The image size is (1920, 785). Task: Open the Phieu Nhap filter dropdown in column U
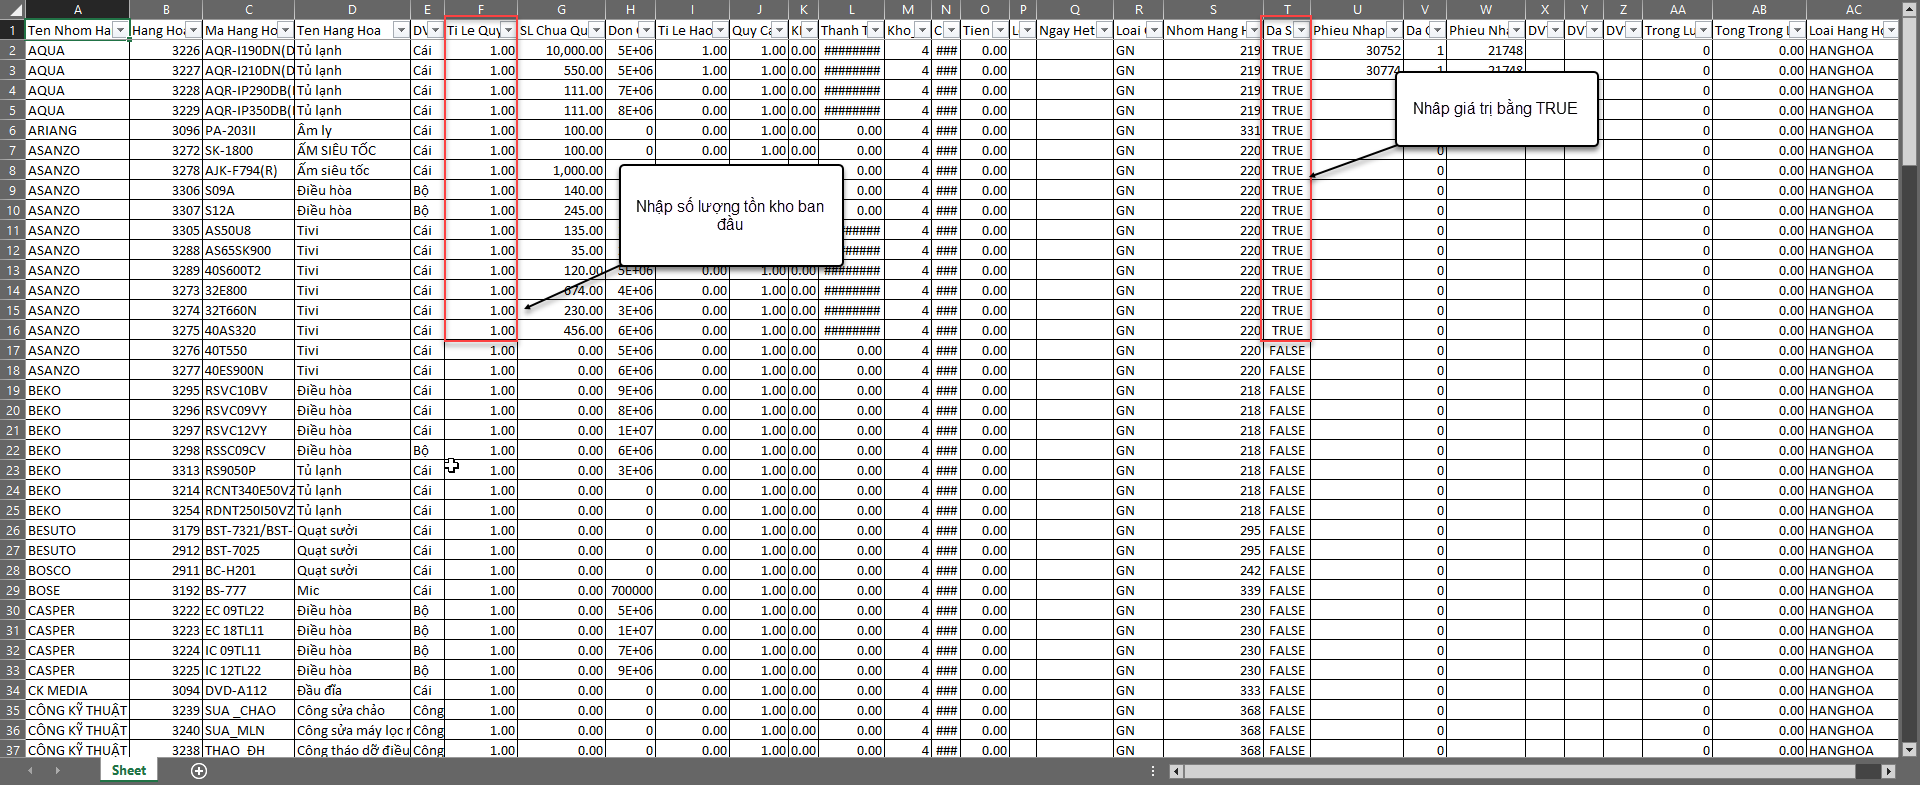point(1394,30)
